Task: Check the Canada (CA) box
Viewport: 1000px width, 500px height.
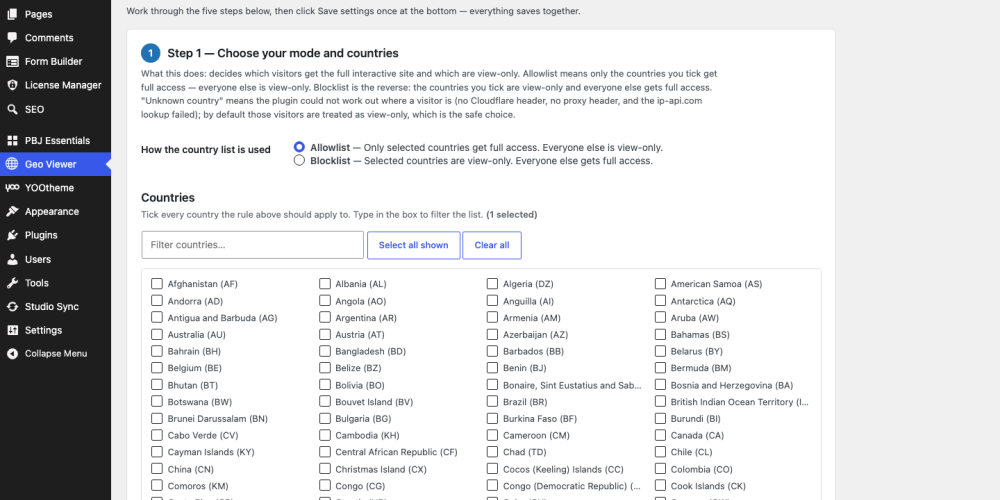Action: click(660, 435)
